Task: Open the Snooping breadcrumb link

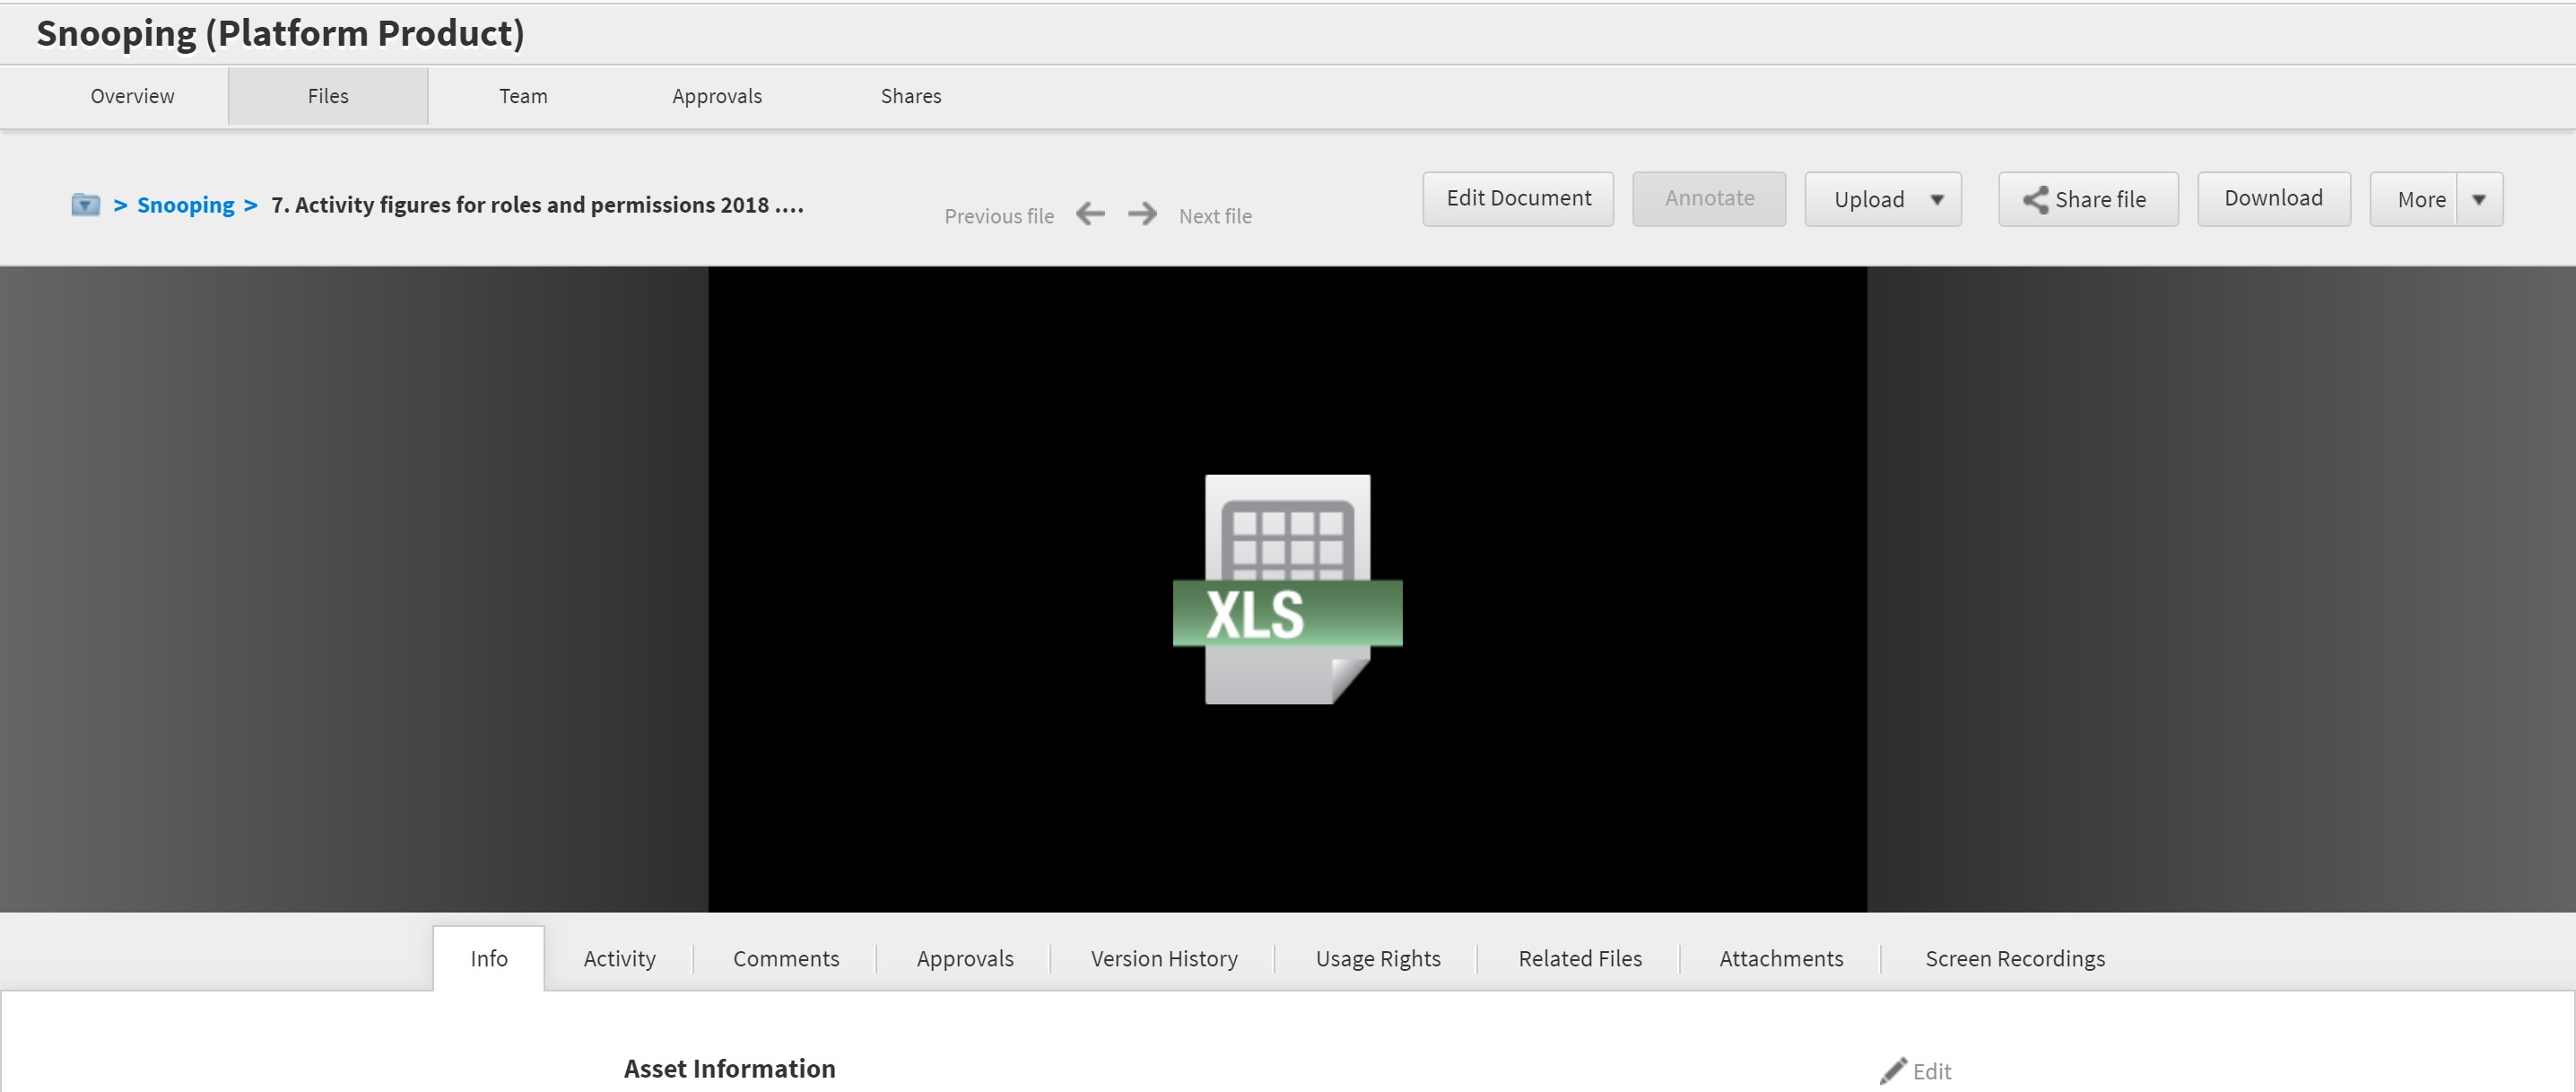Action: (x=185, y=205)
